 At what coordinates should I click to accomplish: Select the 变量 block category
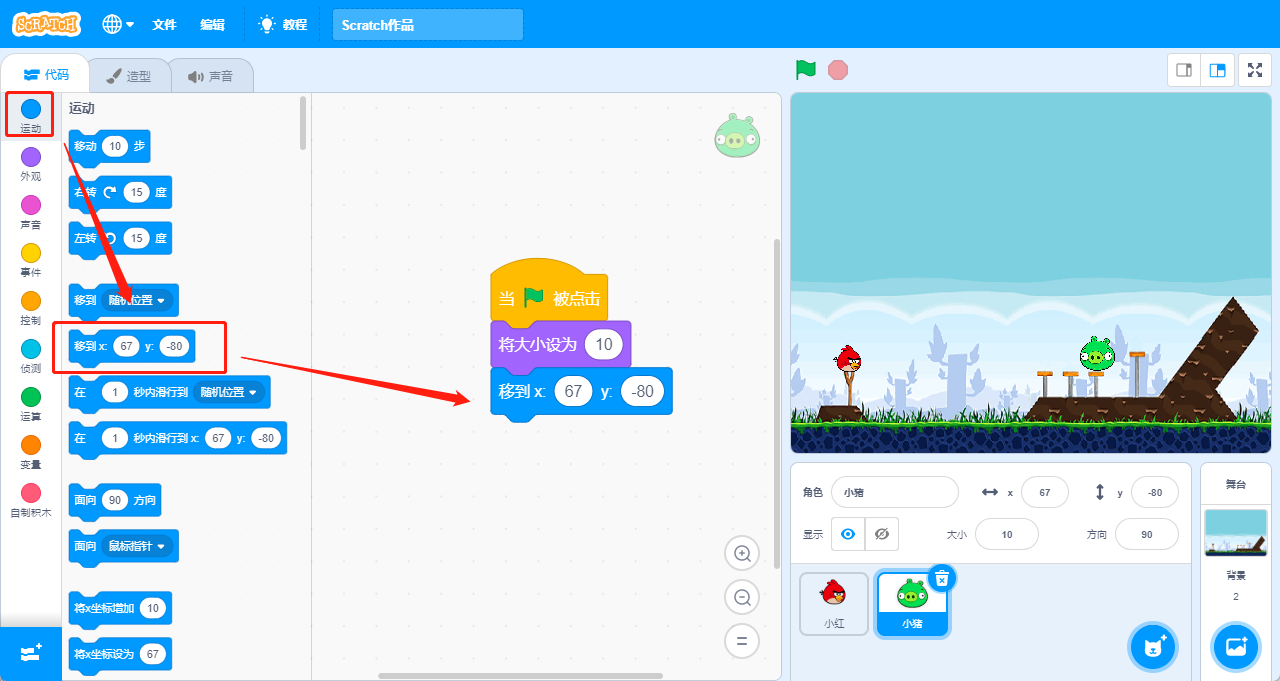31,452
